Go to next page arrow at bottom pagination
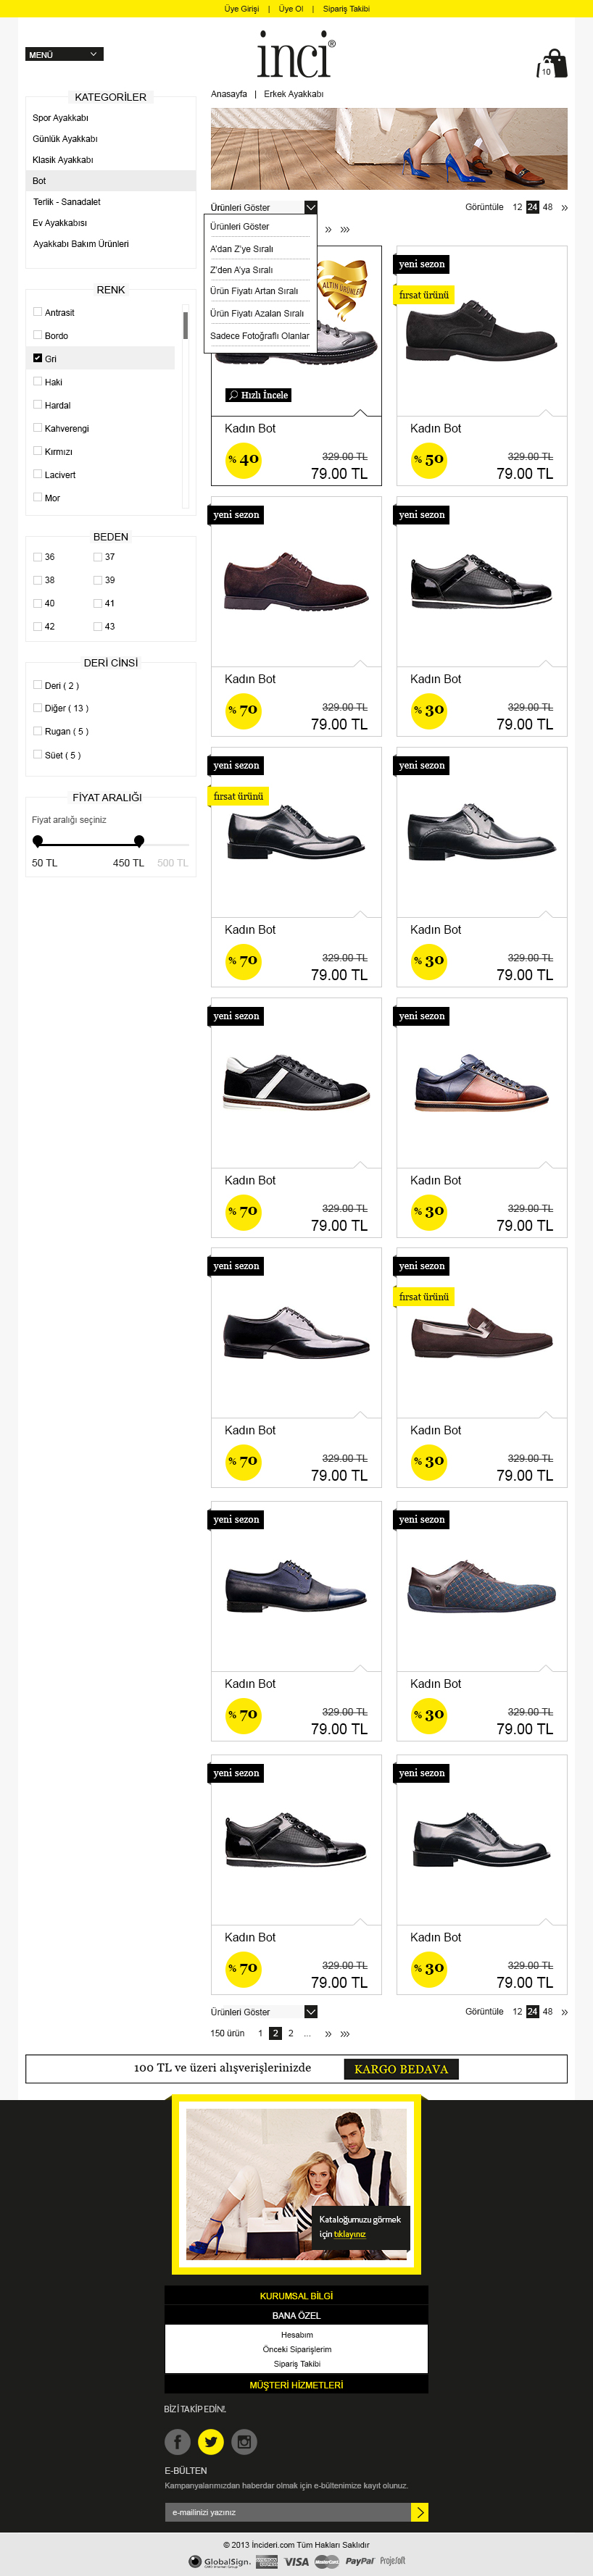593x2576 pixels. click(x=328, y=2033)
